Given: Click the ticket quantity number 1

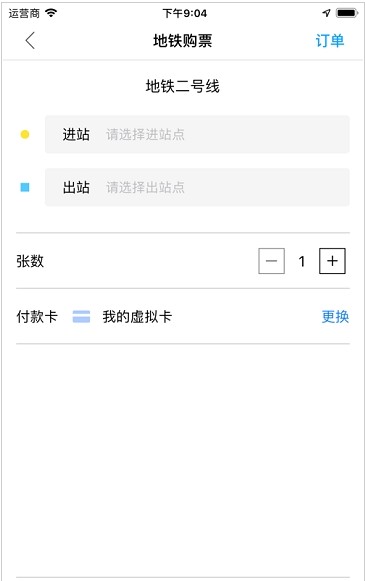Looking at the screenshot, I should 302,261.
